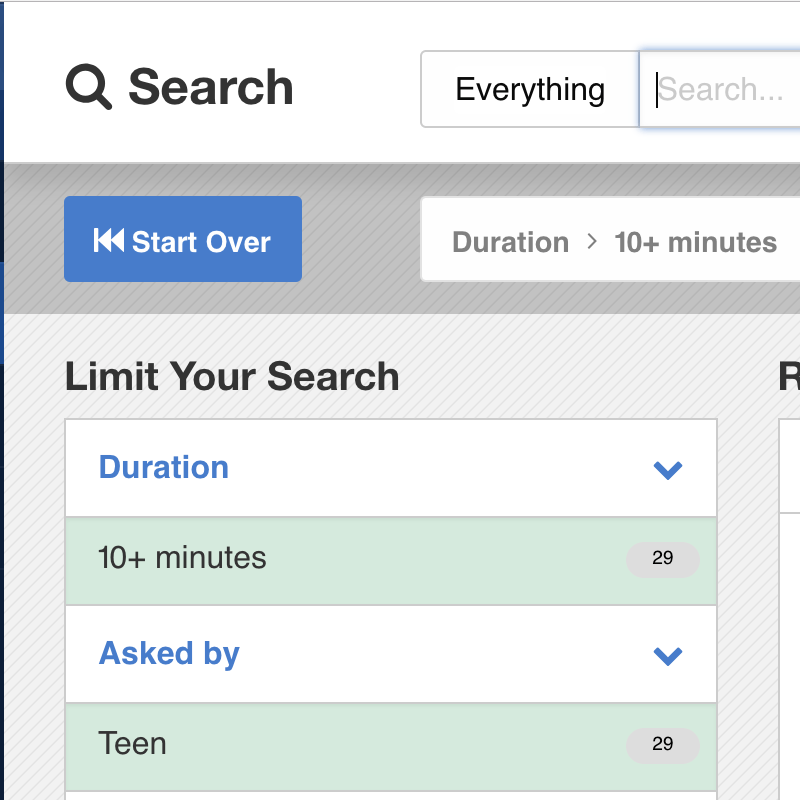The height and width of the screenshot is (800, 800).
Task: Click Start Over to reset the search
Action: (x=183, y=239)
